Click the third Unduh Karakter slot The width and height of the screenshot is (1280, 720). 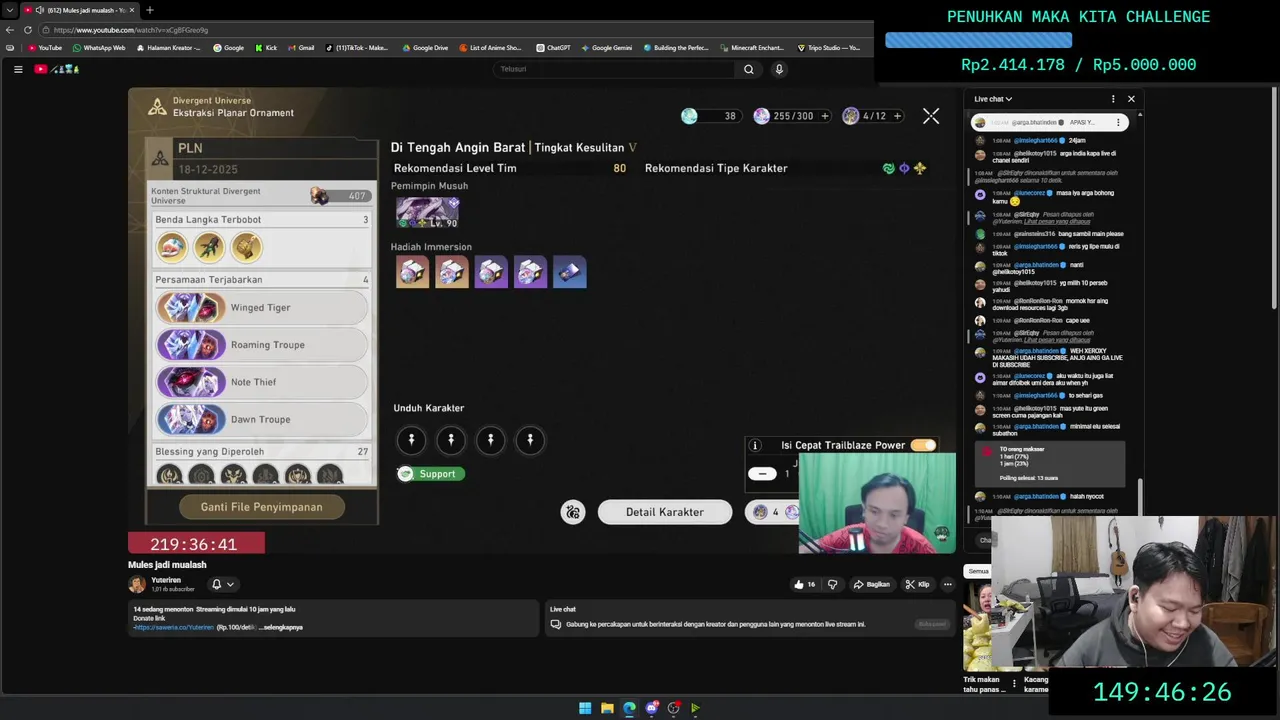tap(490, 440)
